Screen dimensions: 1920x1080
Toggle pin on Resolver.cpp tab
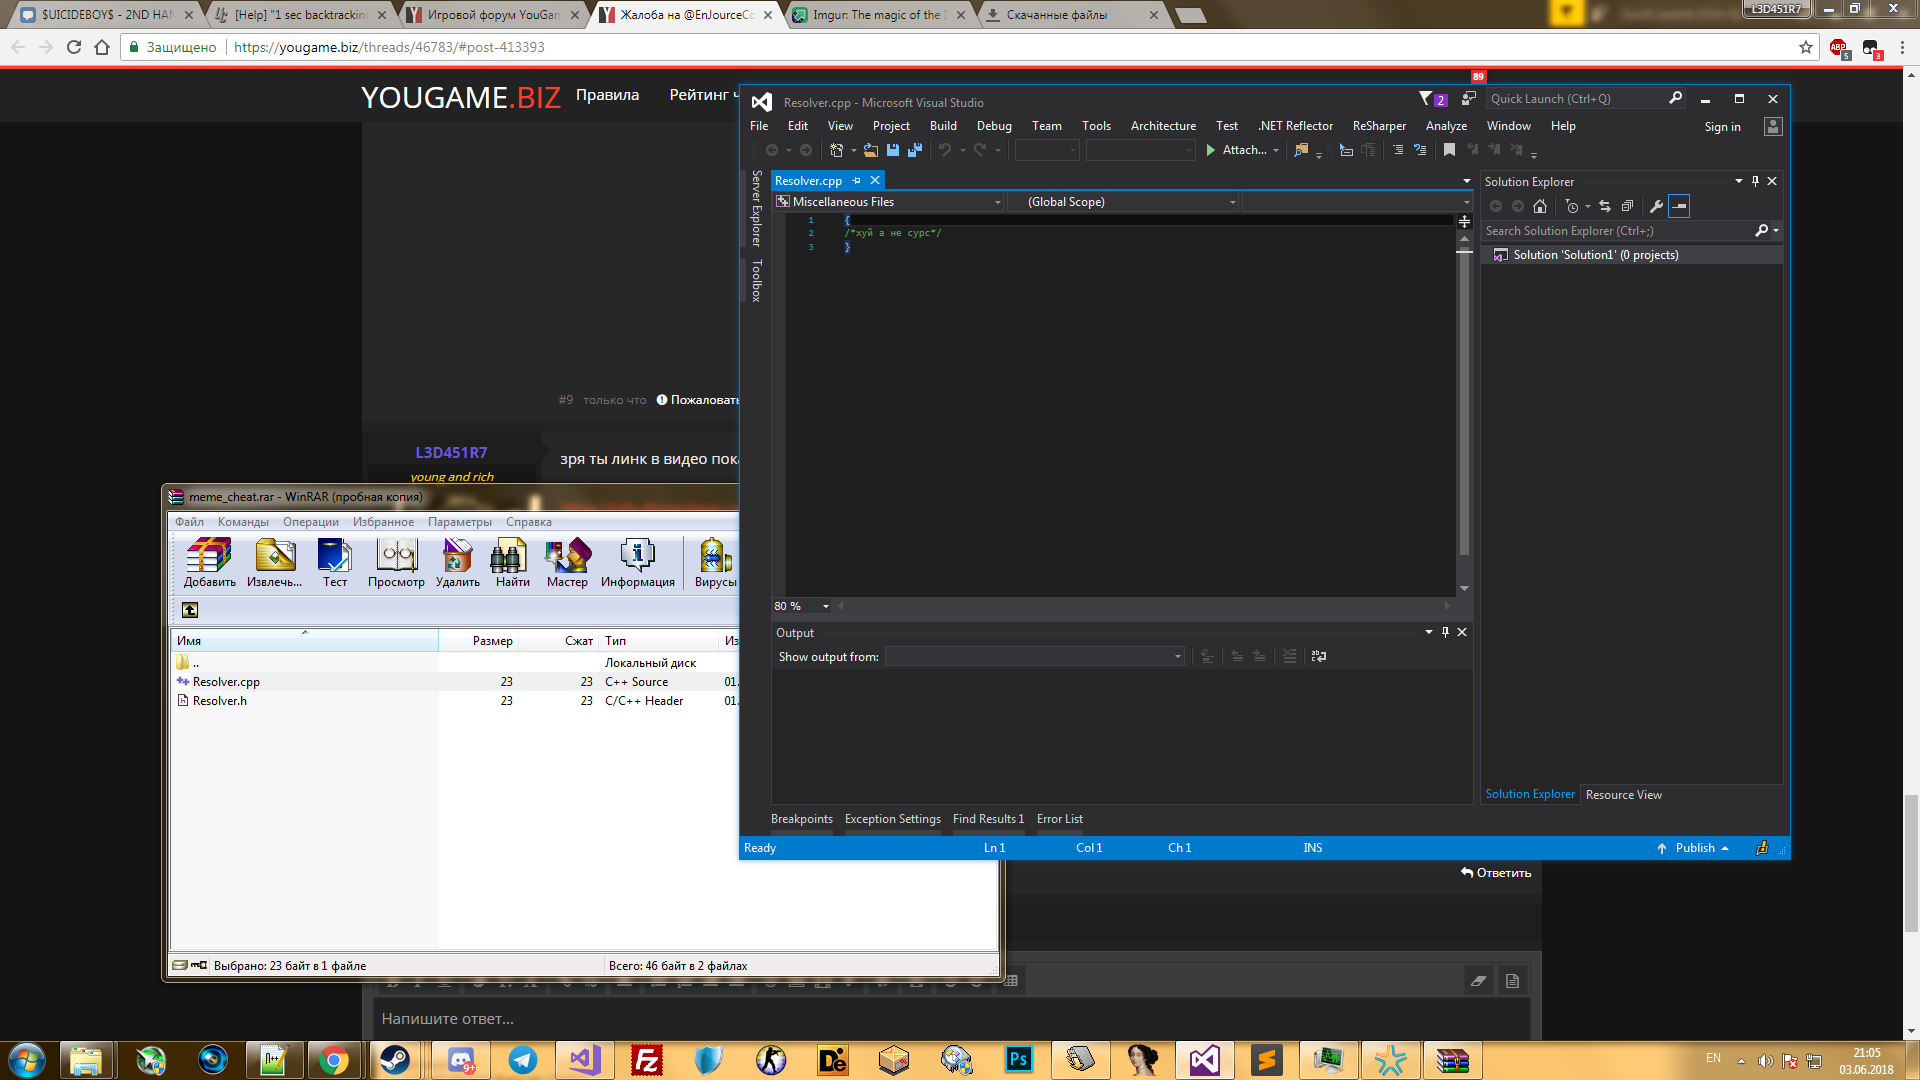tap(856, 181)
